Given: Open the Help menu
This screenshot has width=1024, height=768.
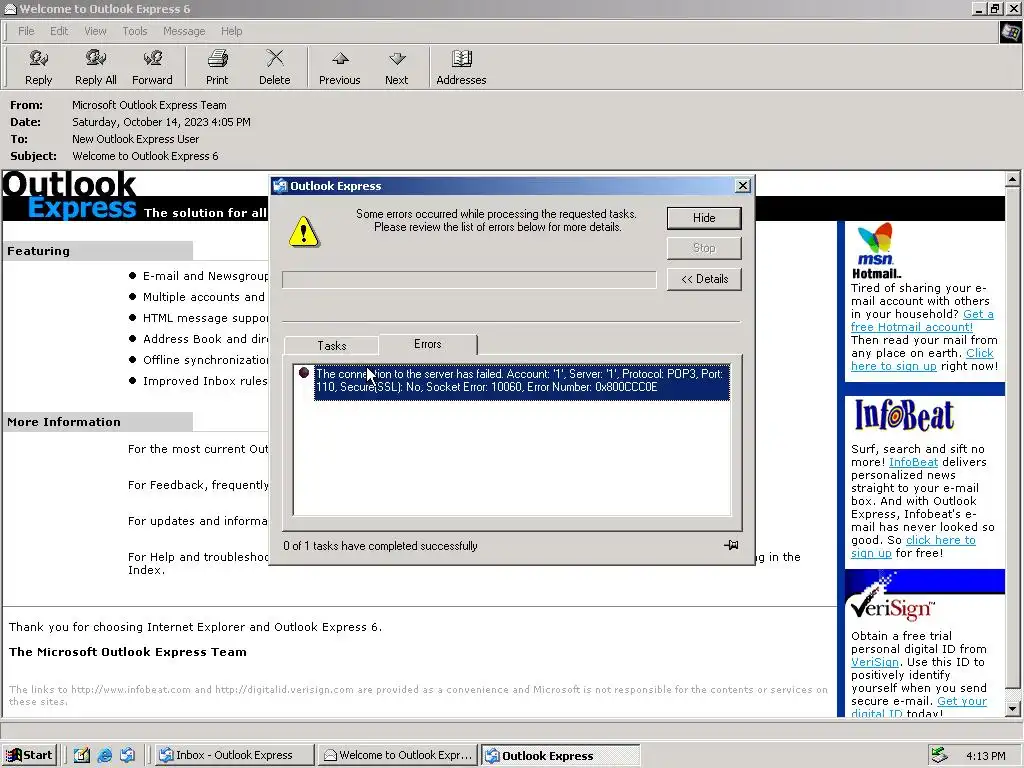Looking at the screenshot, I should pyautogui.click(x=231, y=31).
